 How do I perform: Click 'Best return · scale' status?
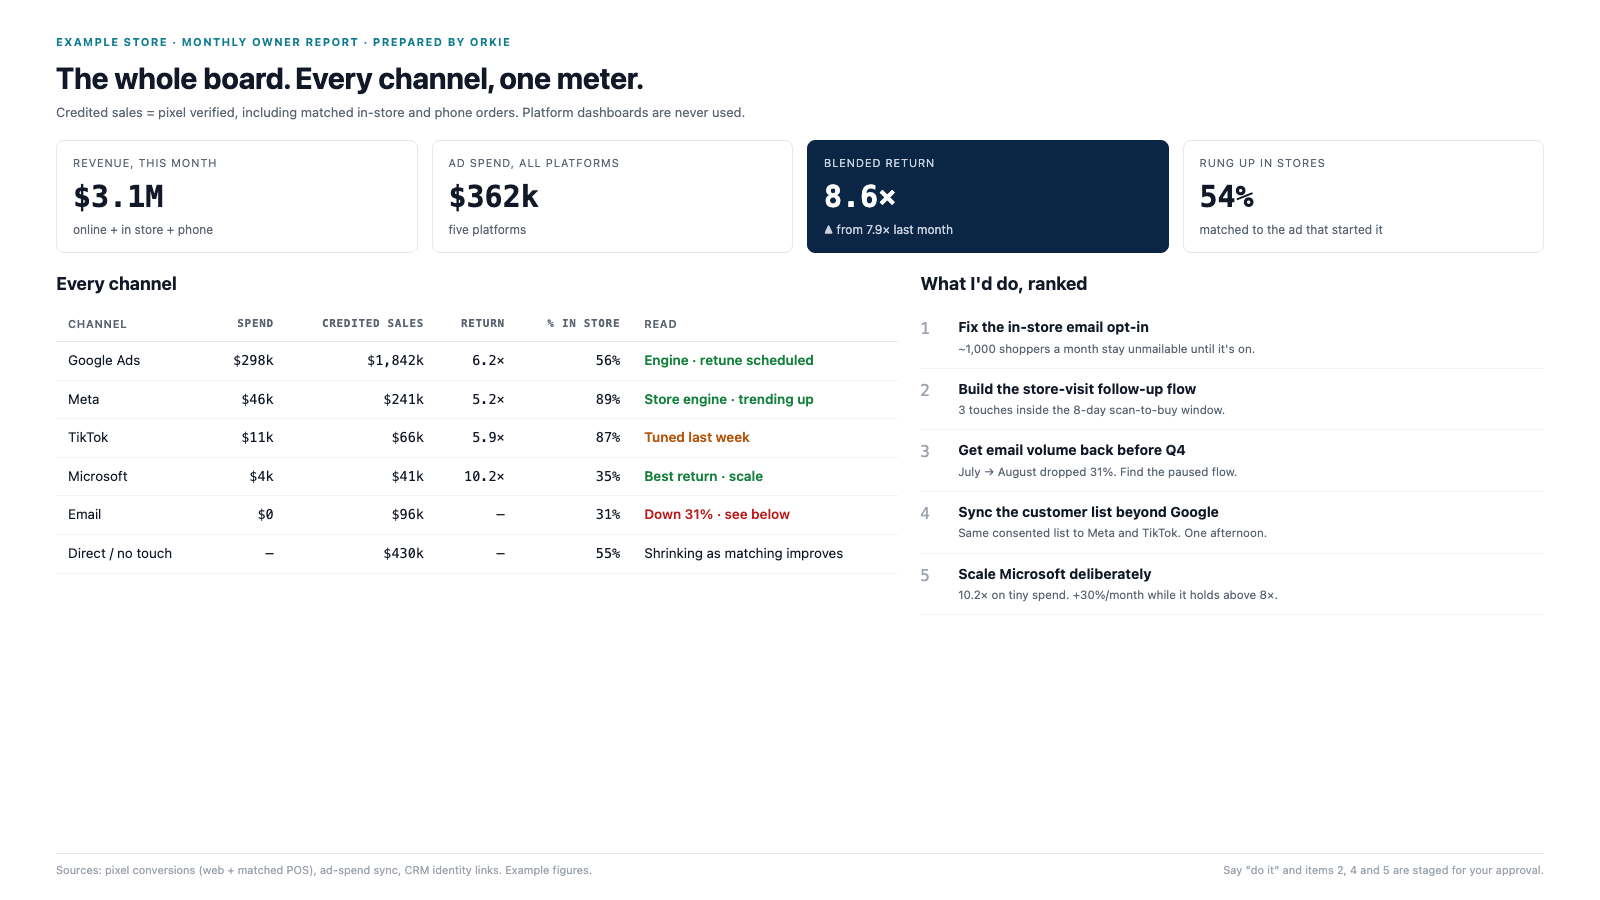click(703, 476)
